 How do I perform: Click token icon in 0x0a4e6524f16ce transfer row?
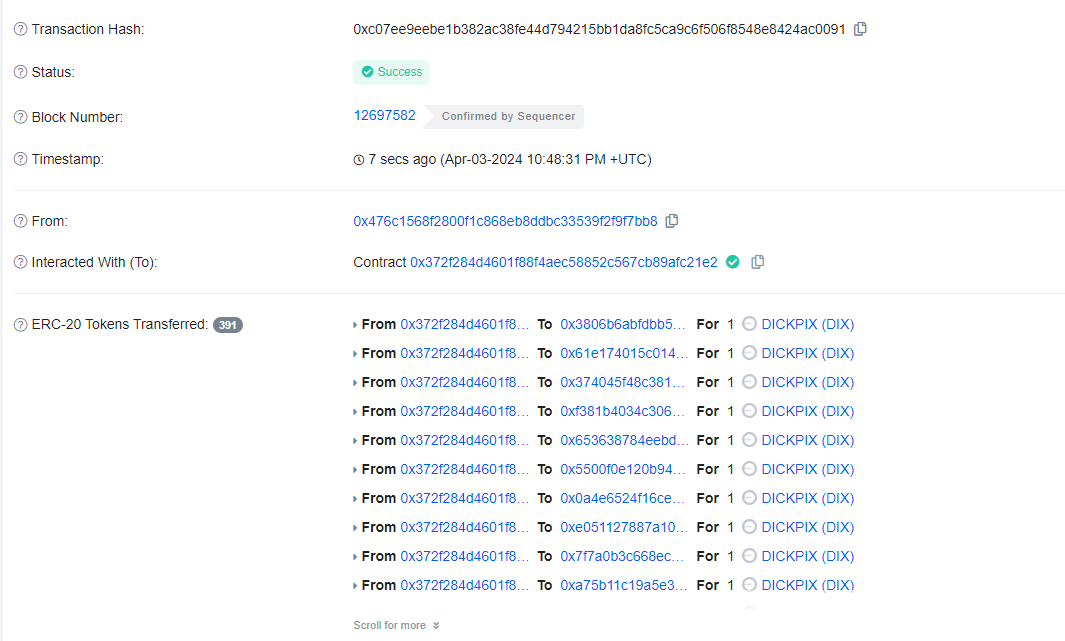point(749,498)
